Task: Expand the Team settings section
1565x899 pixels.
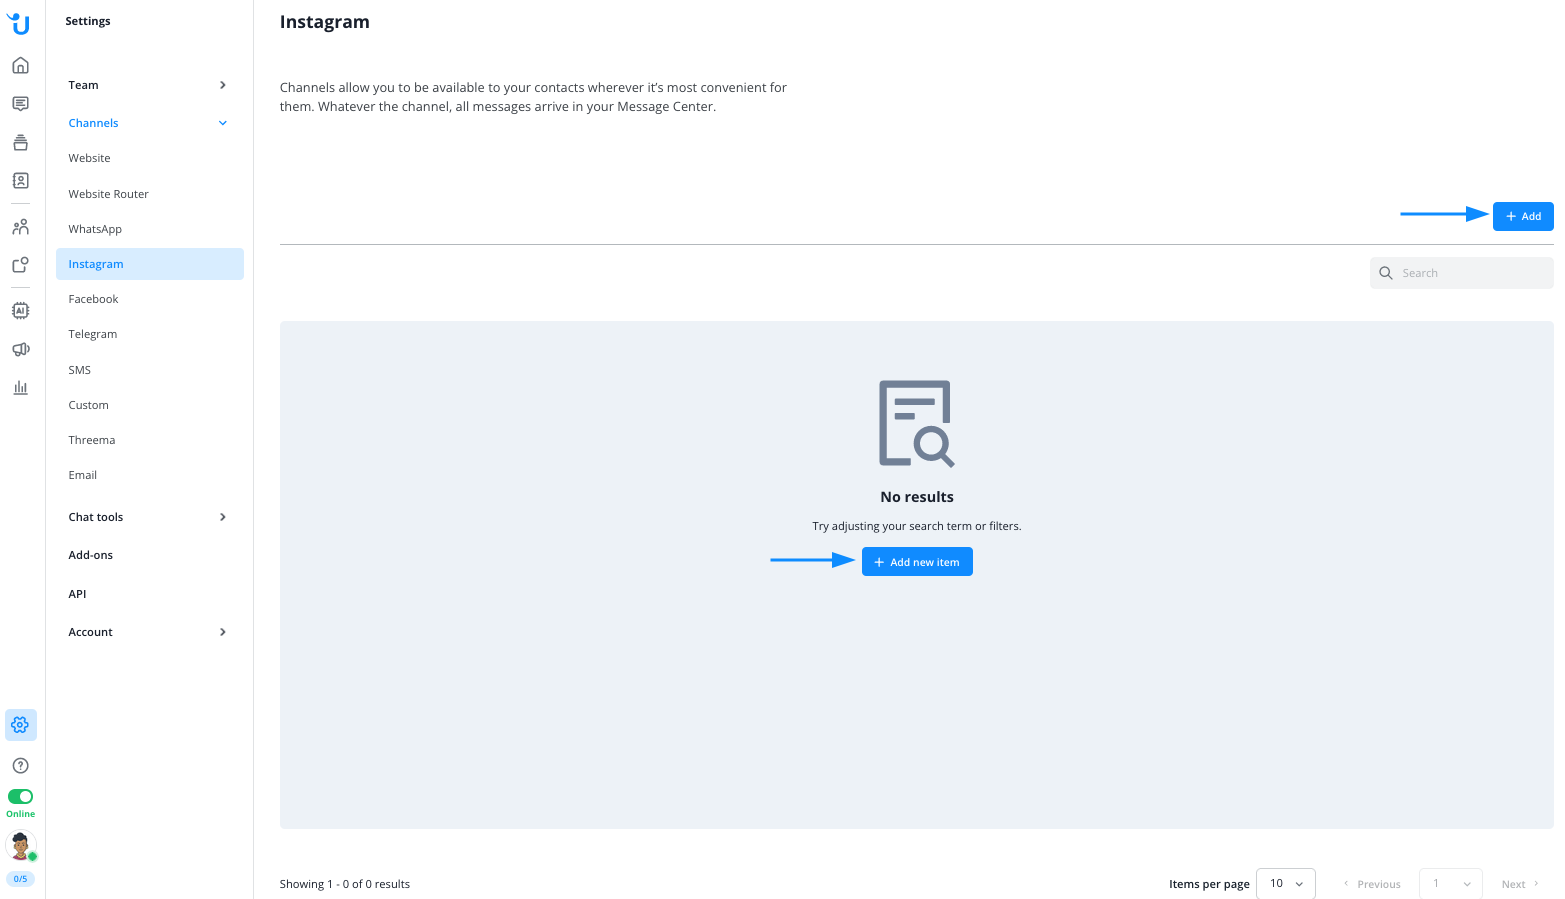Action: 148,85
